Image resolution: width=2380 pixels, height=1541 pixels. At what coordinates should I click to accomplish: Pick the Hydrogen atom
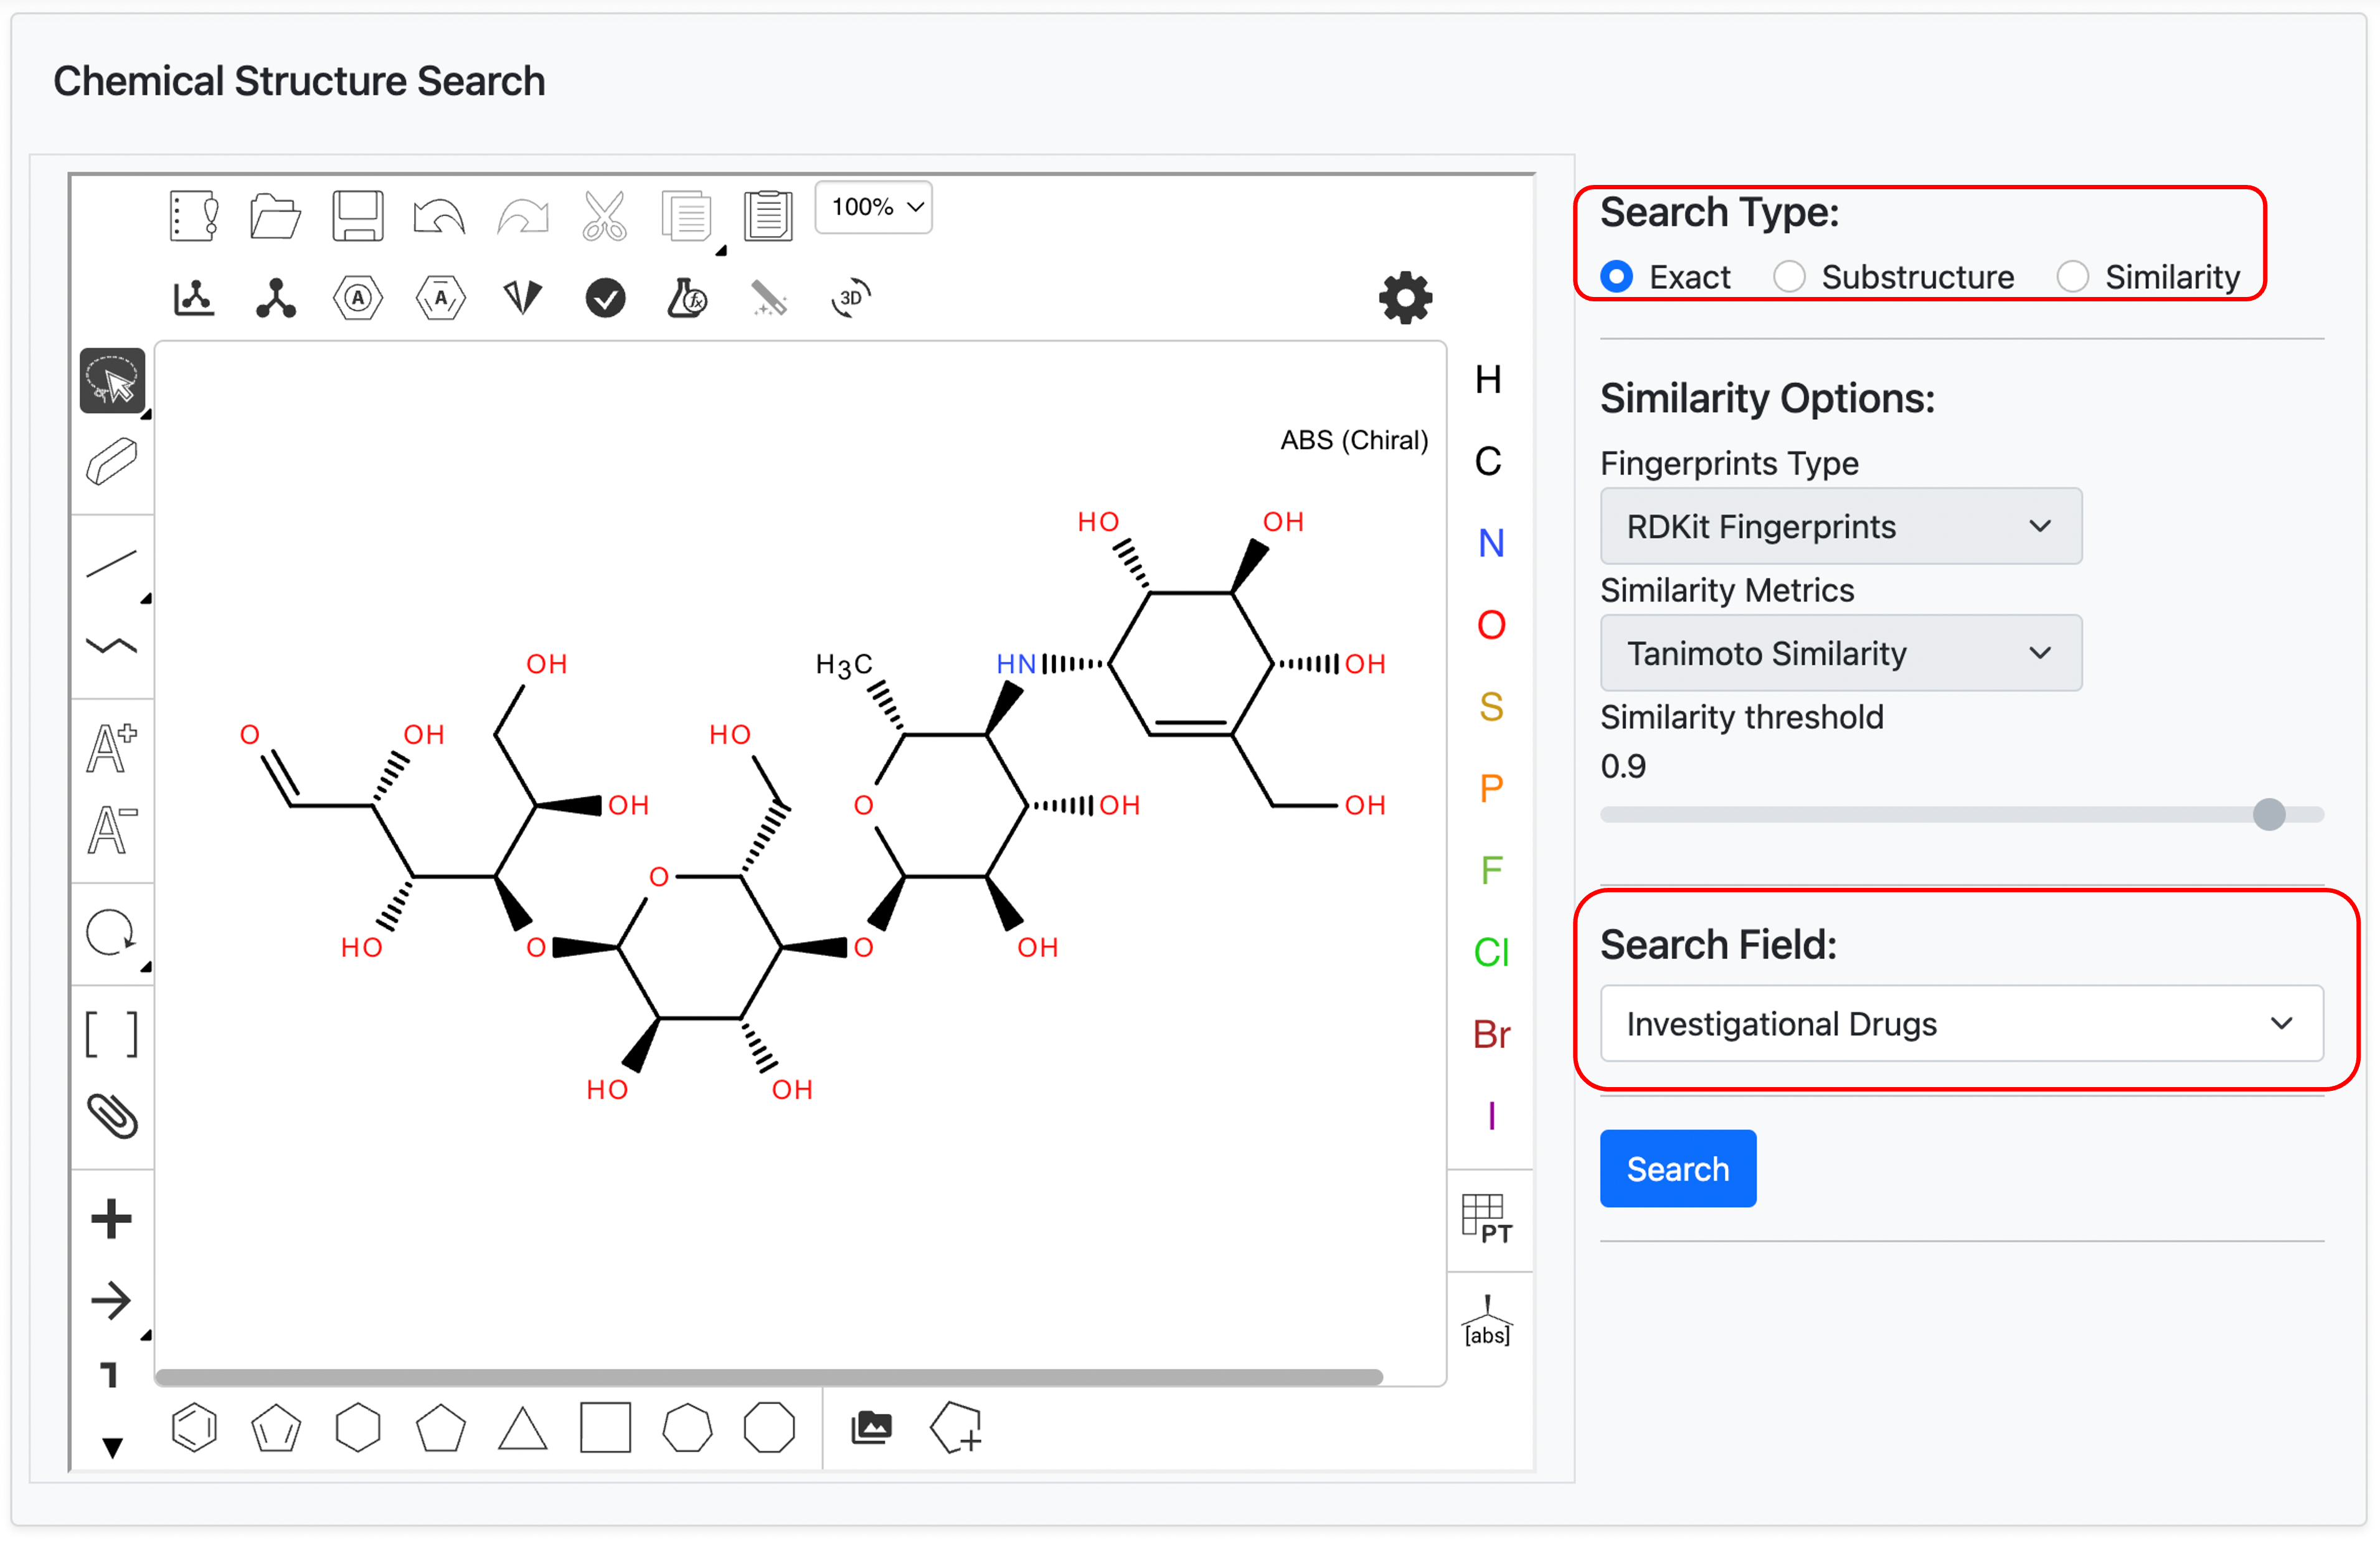(x=1488, y=380)
